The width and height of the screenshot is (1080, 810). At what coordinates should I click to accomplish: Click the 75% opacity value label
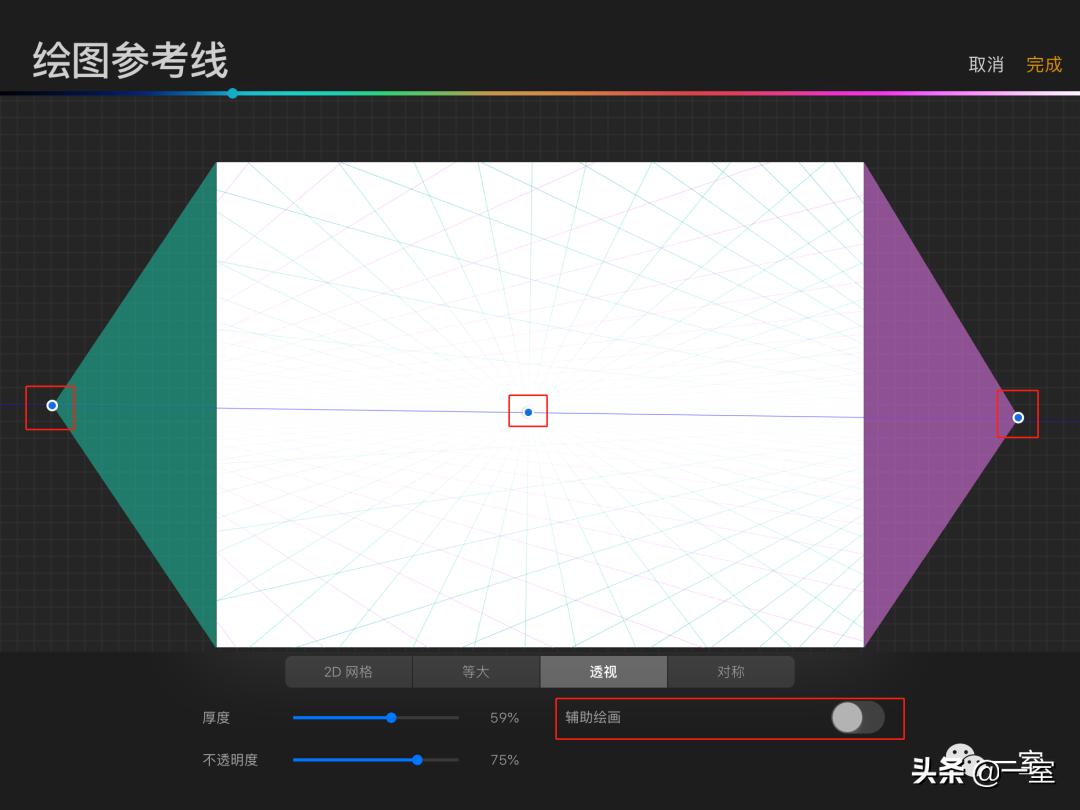click(x=504, y=760)
